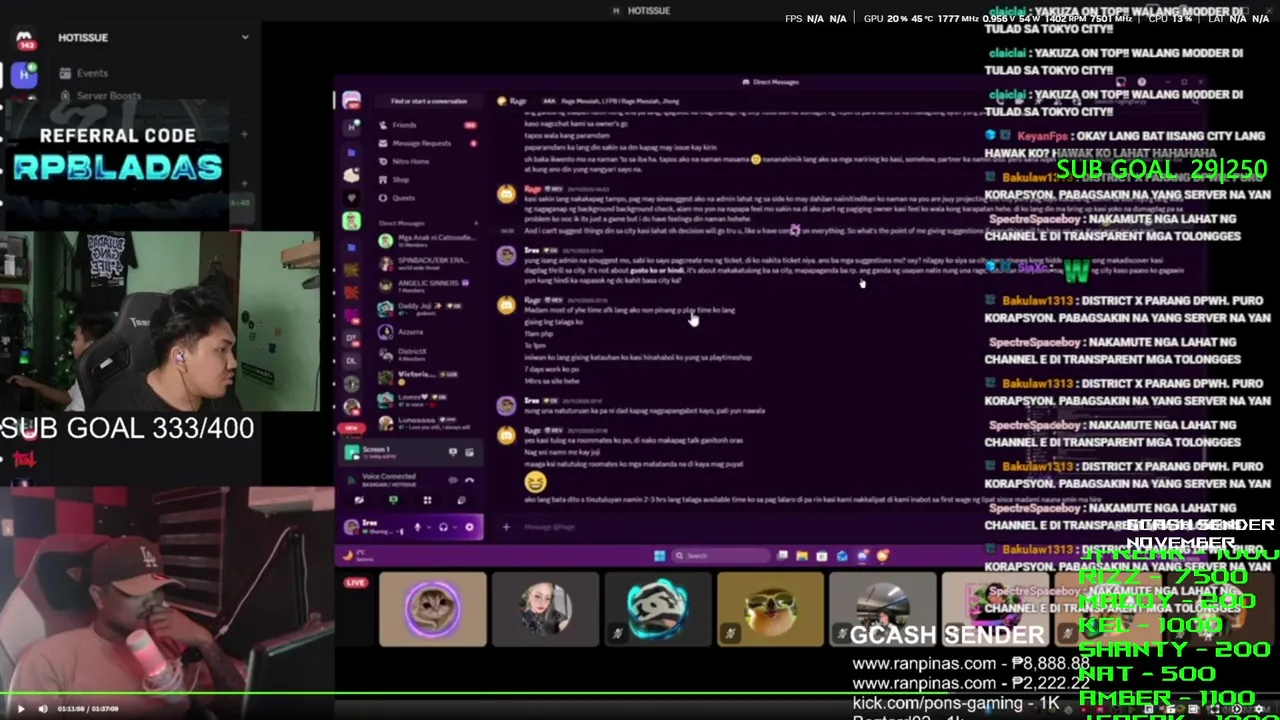Image resolution: width=1280 pixels, height=720 pixels.
Task: Click Find or start a conversation box
Action: coord(429,101)
